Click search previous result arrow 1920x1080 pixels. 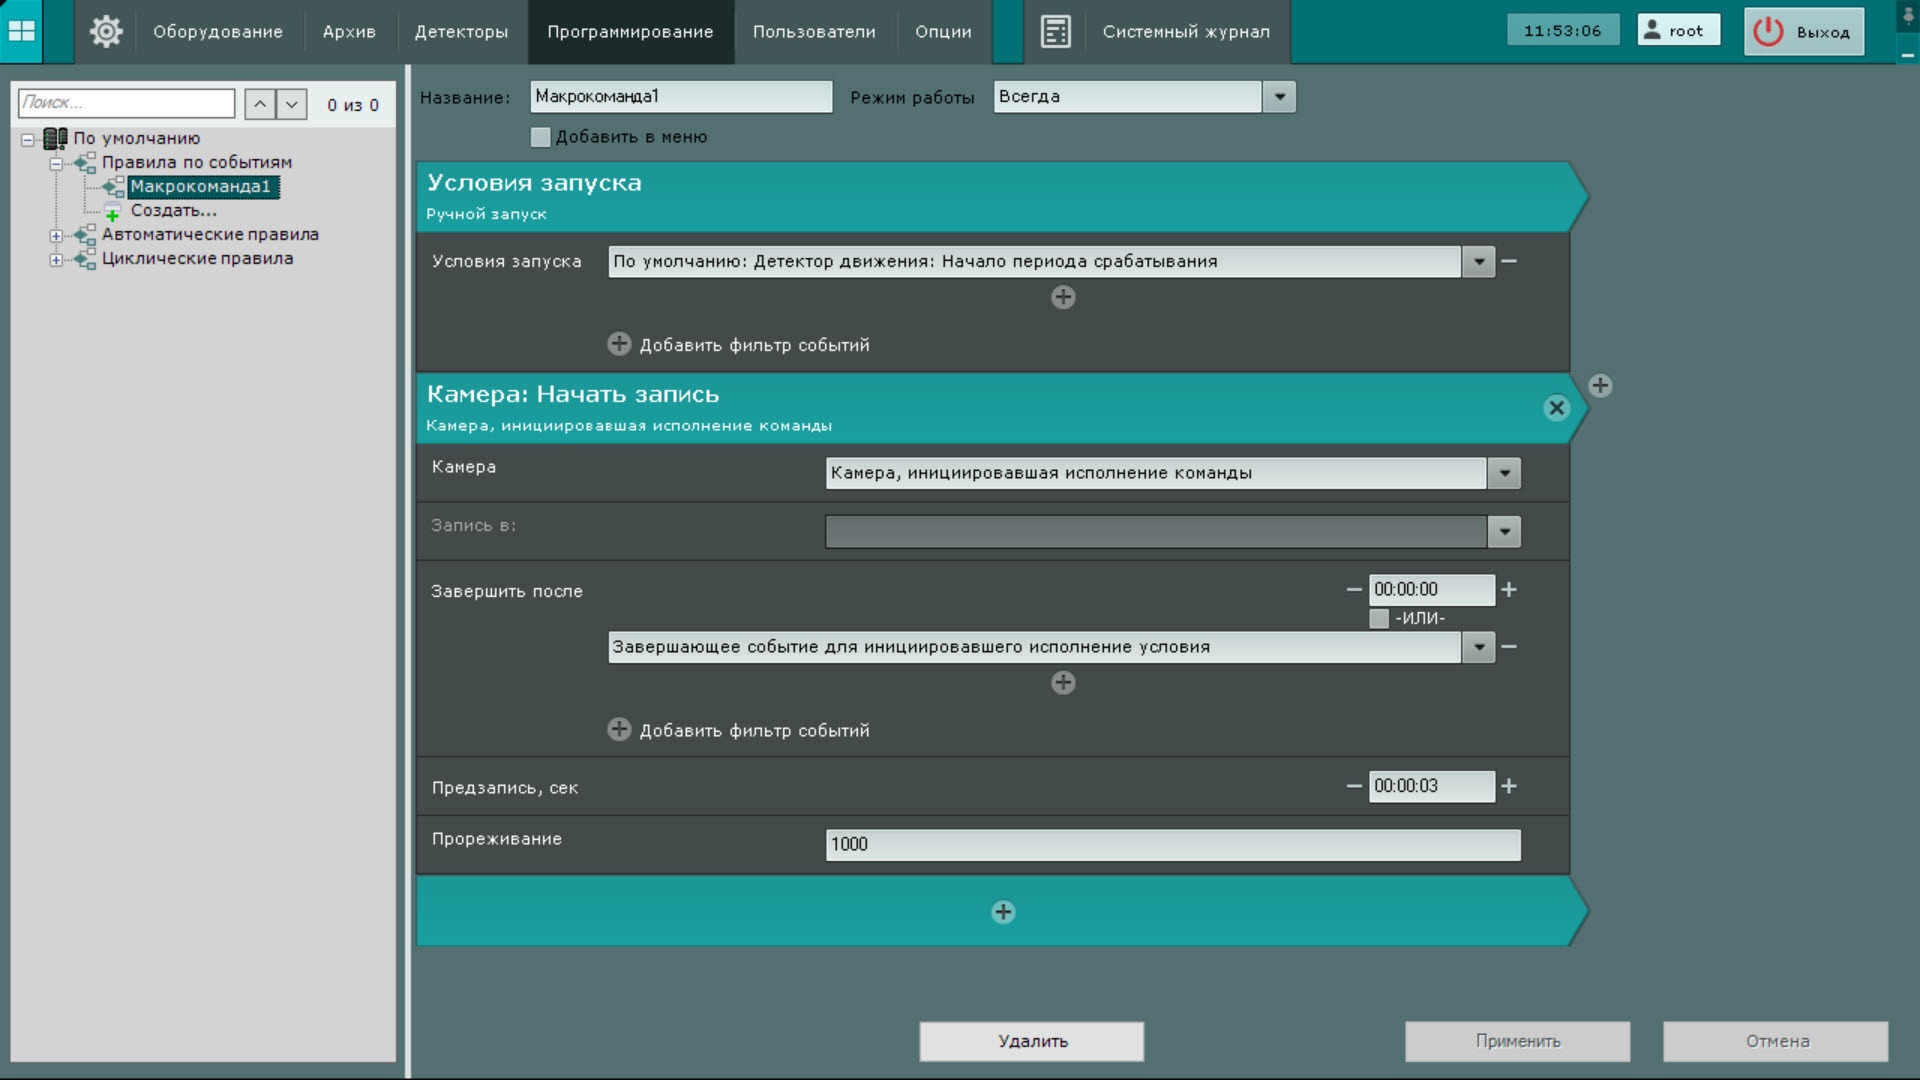pyautogui.click(x=260, y=104)
